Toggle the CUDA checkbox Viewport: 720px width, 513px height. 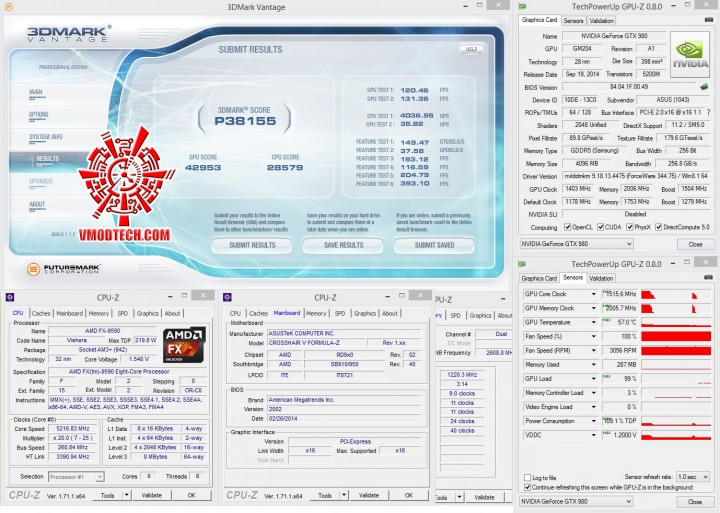coord(600,227)
